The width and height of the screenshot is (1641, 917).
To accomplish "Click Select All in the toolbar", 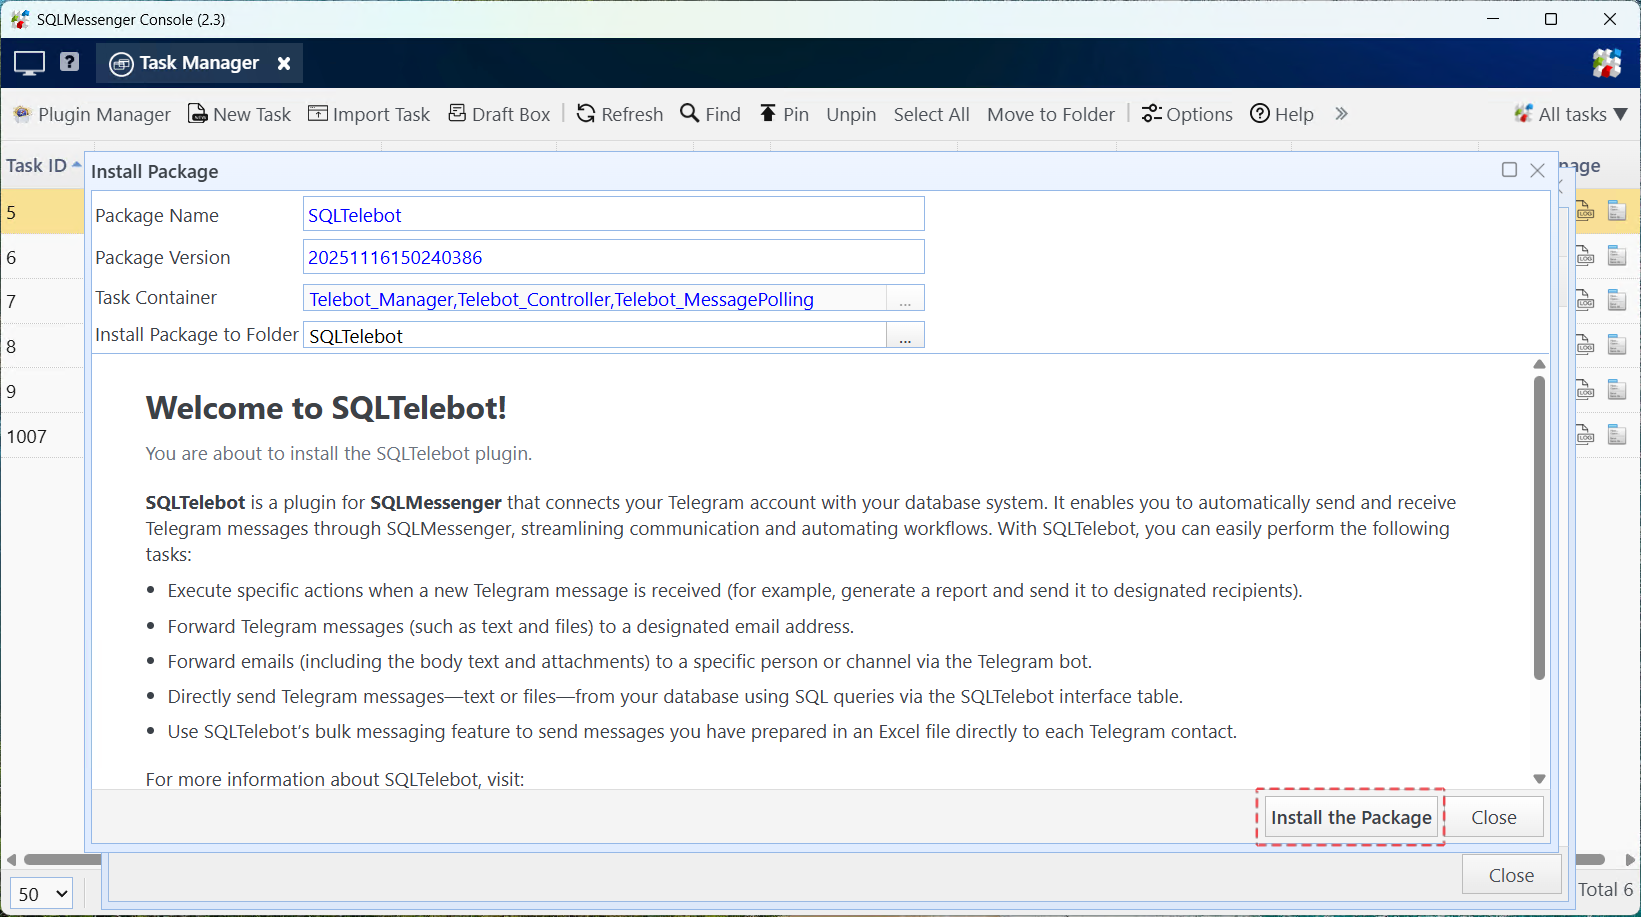I will (931, 114).
